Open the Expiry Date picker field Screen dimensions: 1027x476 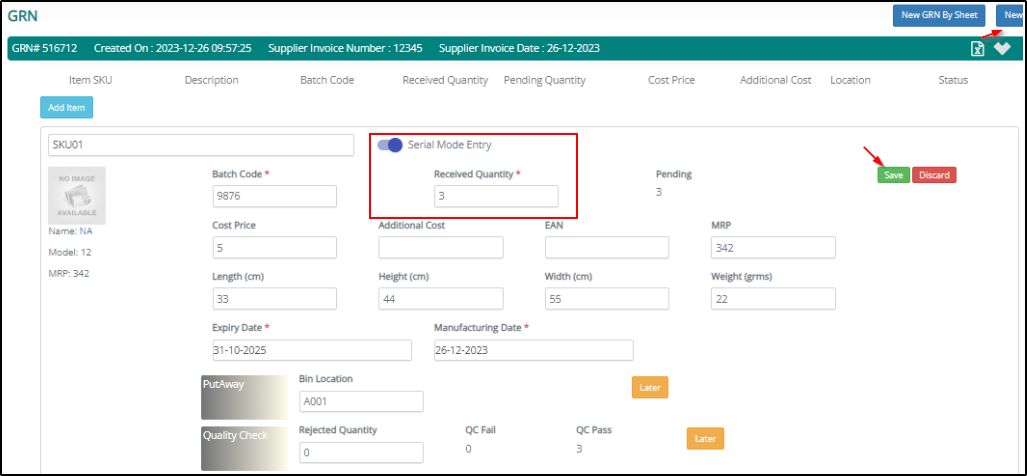pos(311,350)
